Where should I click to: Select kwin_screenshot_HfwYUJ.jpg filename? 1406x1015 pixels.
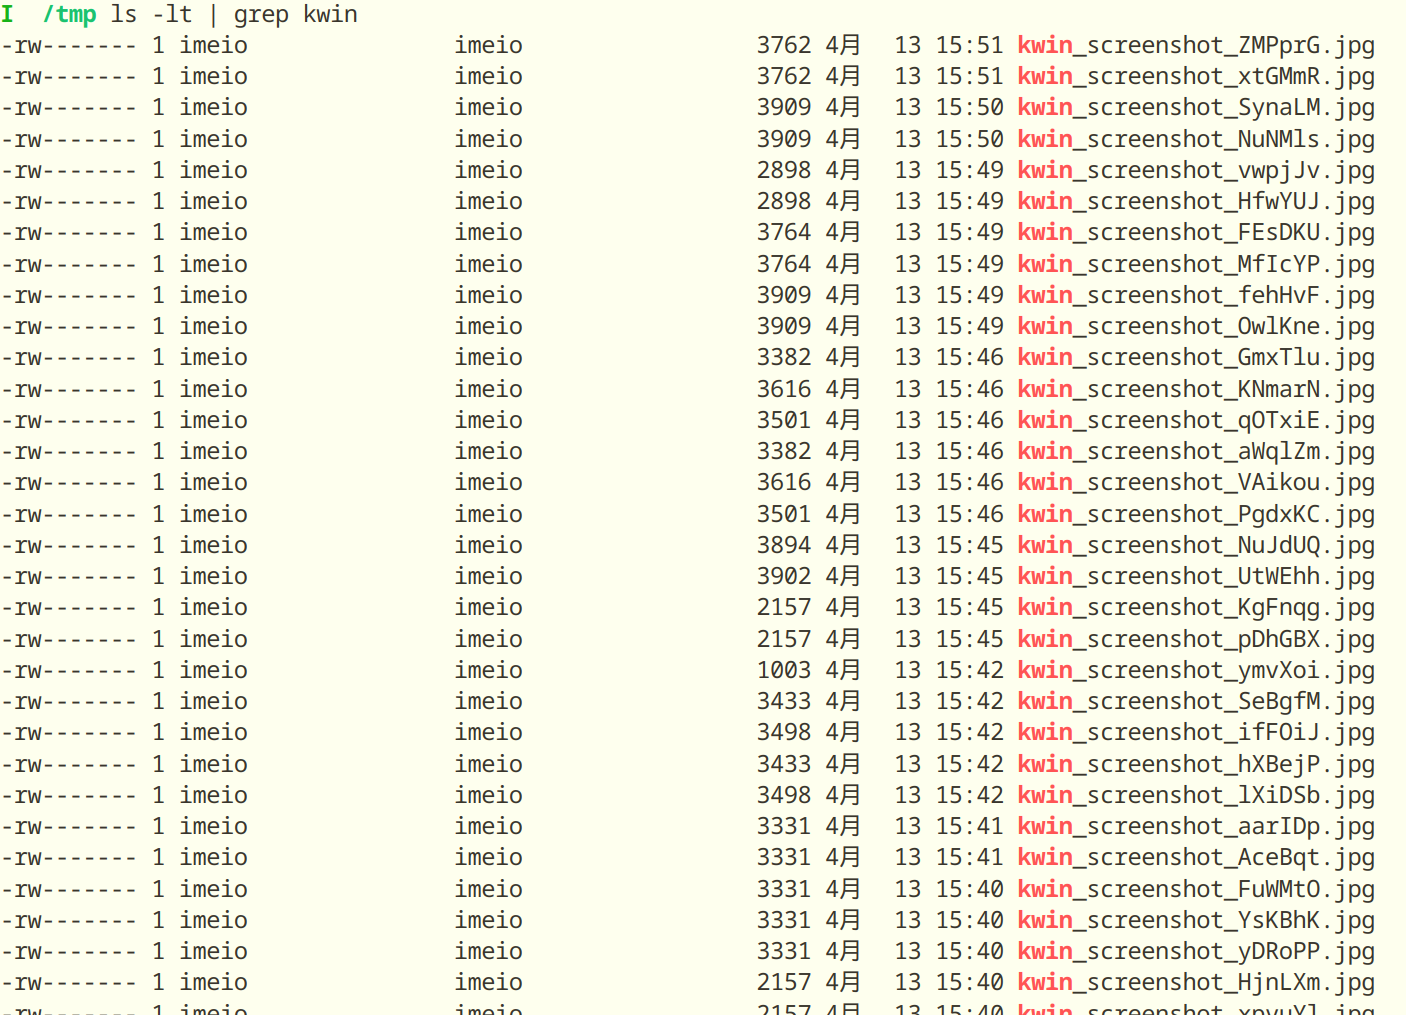(1196, 202)
